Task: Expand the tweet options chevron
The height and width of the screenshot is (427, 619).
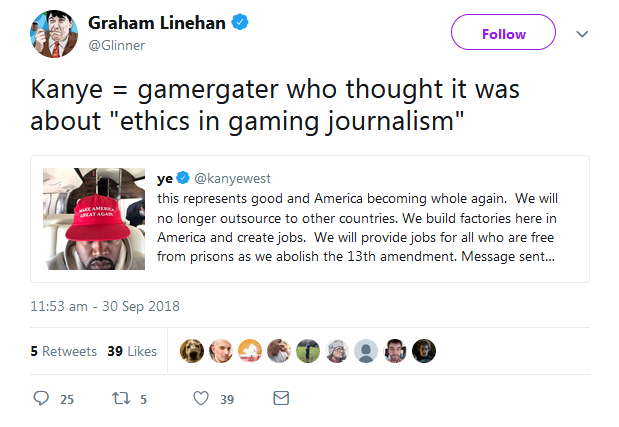Action: tap(582, 34)
